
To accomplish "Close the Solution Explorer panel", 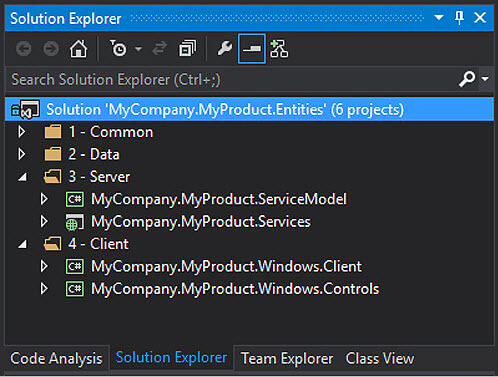I will pos(480,17).
